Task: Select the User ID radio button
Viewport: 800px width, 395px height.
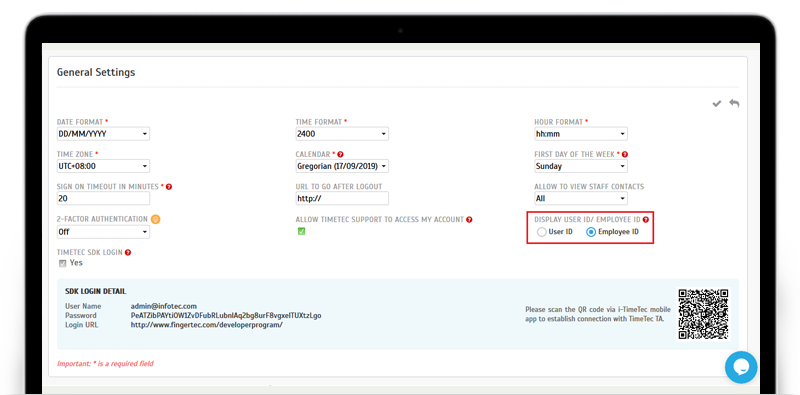Action: pyautogui.click(x=541, y=232)
